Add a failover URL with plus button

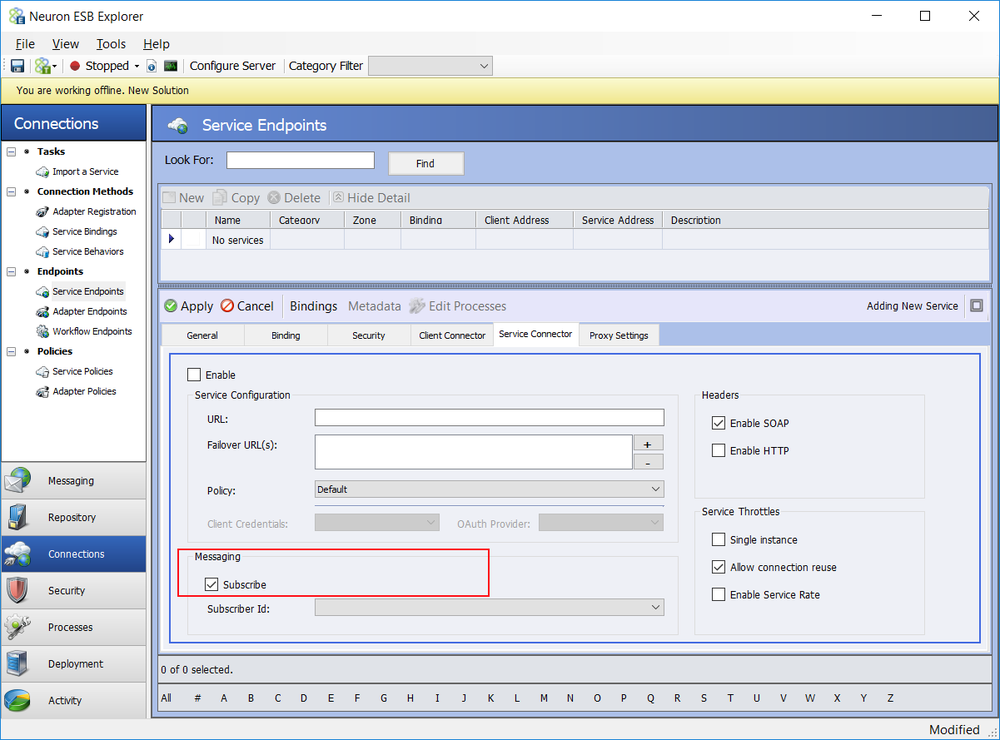pos(648,444)
